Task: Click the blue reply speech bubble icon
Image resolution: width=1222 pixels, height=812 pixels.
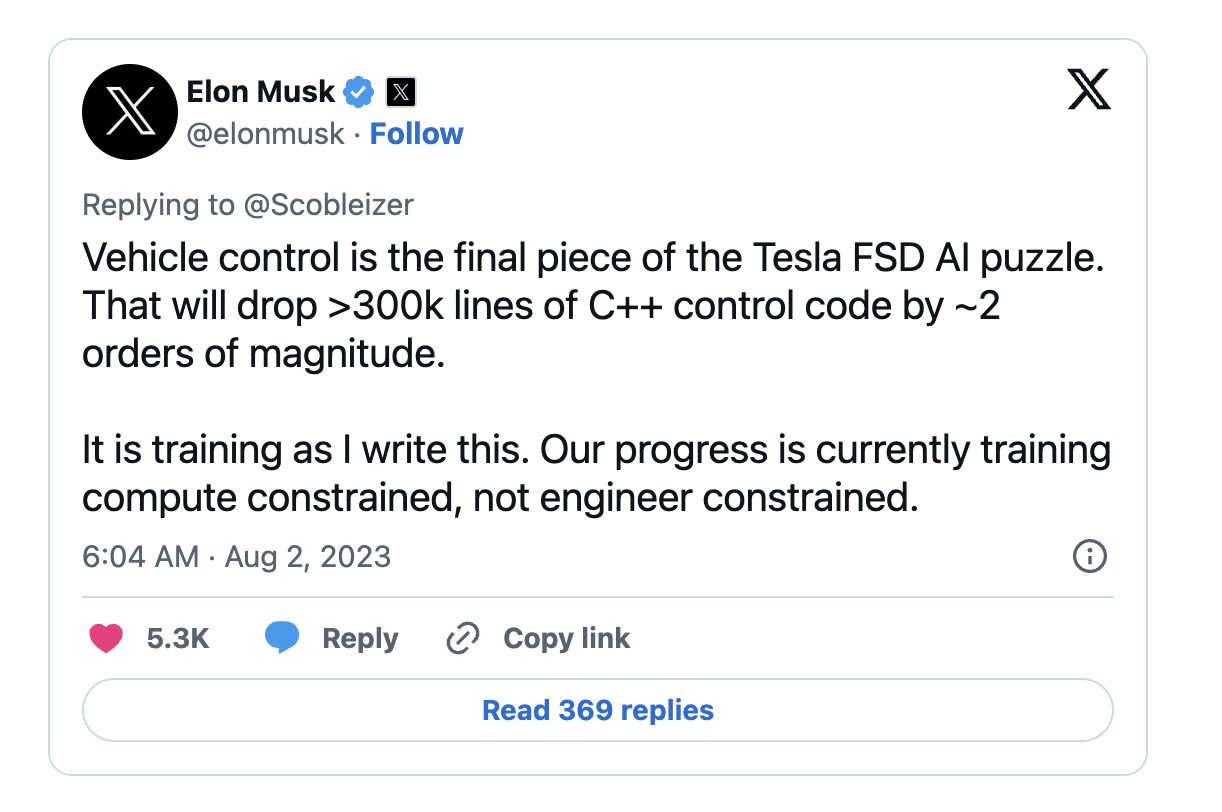Action: coord(282,638)
